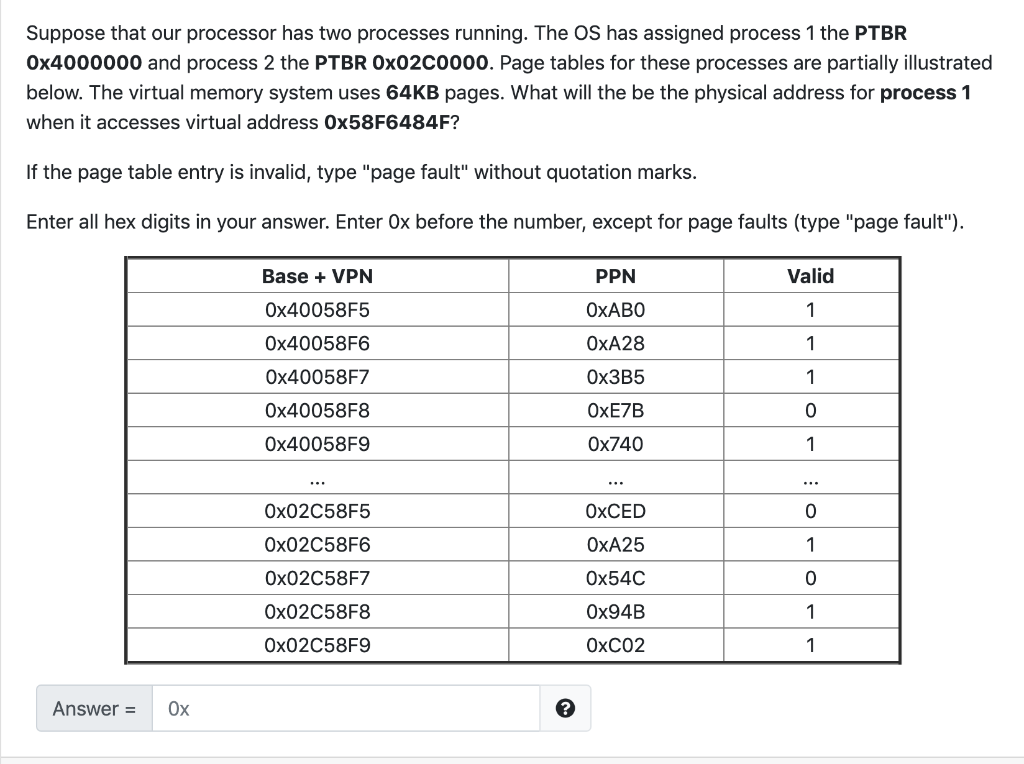Click the 0x02C58F9 entry
The height and width of the screenshot is (764, 1024).
[316, 645]
